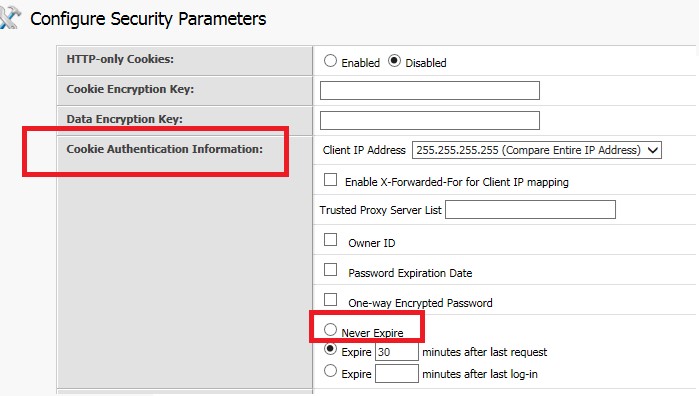Screen dimensions: 699x396
Task: Click the minutes after last log-in field
Action: pyautogui.click(x=397, y=374)
